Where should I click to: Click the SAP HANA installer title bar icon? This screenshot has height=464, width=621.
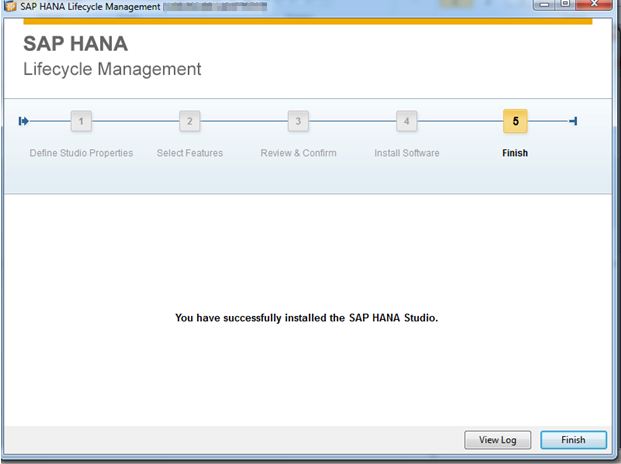(10, 6)
